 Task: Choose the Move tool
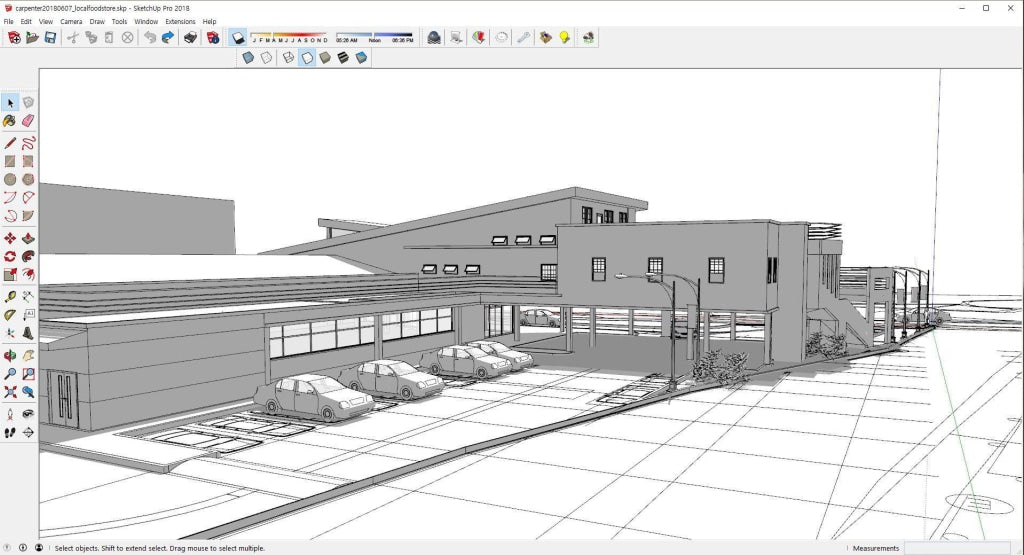coord(10,238)
